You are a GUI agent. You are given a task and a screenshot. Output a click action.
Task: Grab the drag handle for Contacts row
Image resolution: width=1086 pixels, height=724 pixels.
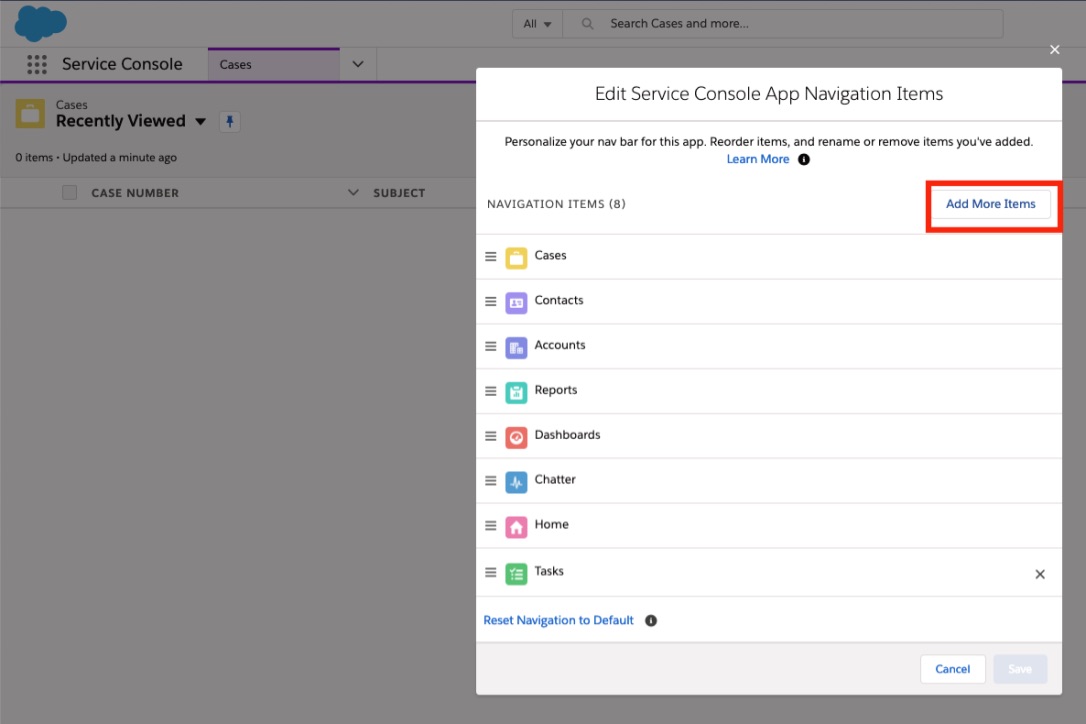pyautogui.click(x=490, y=301)
